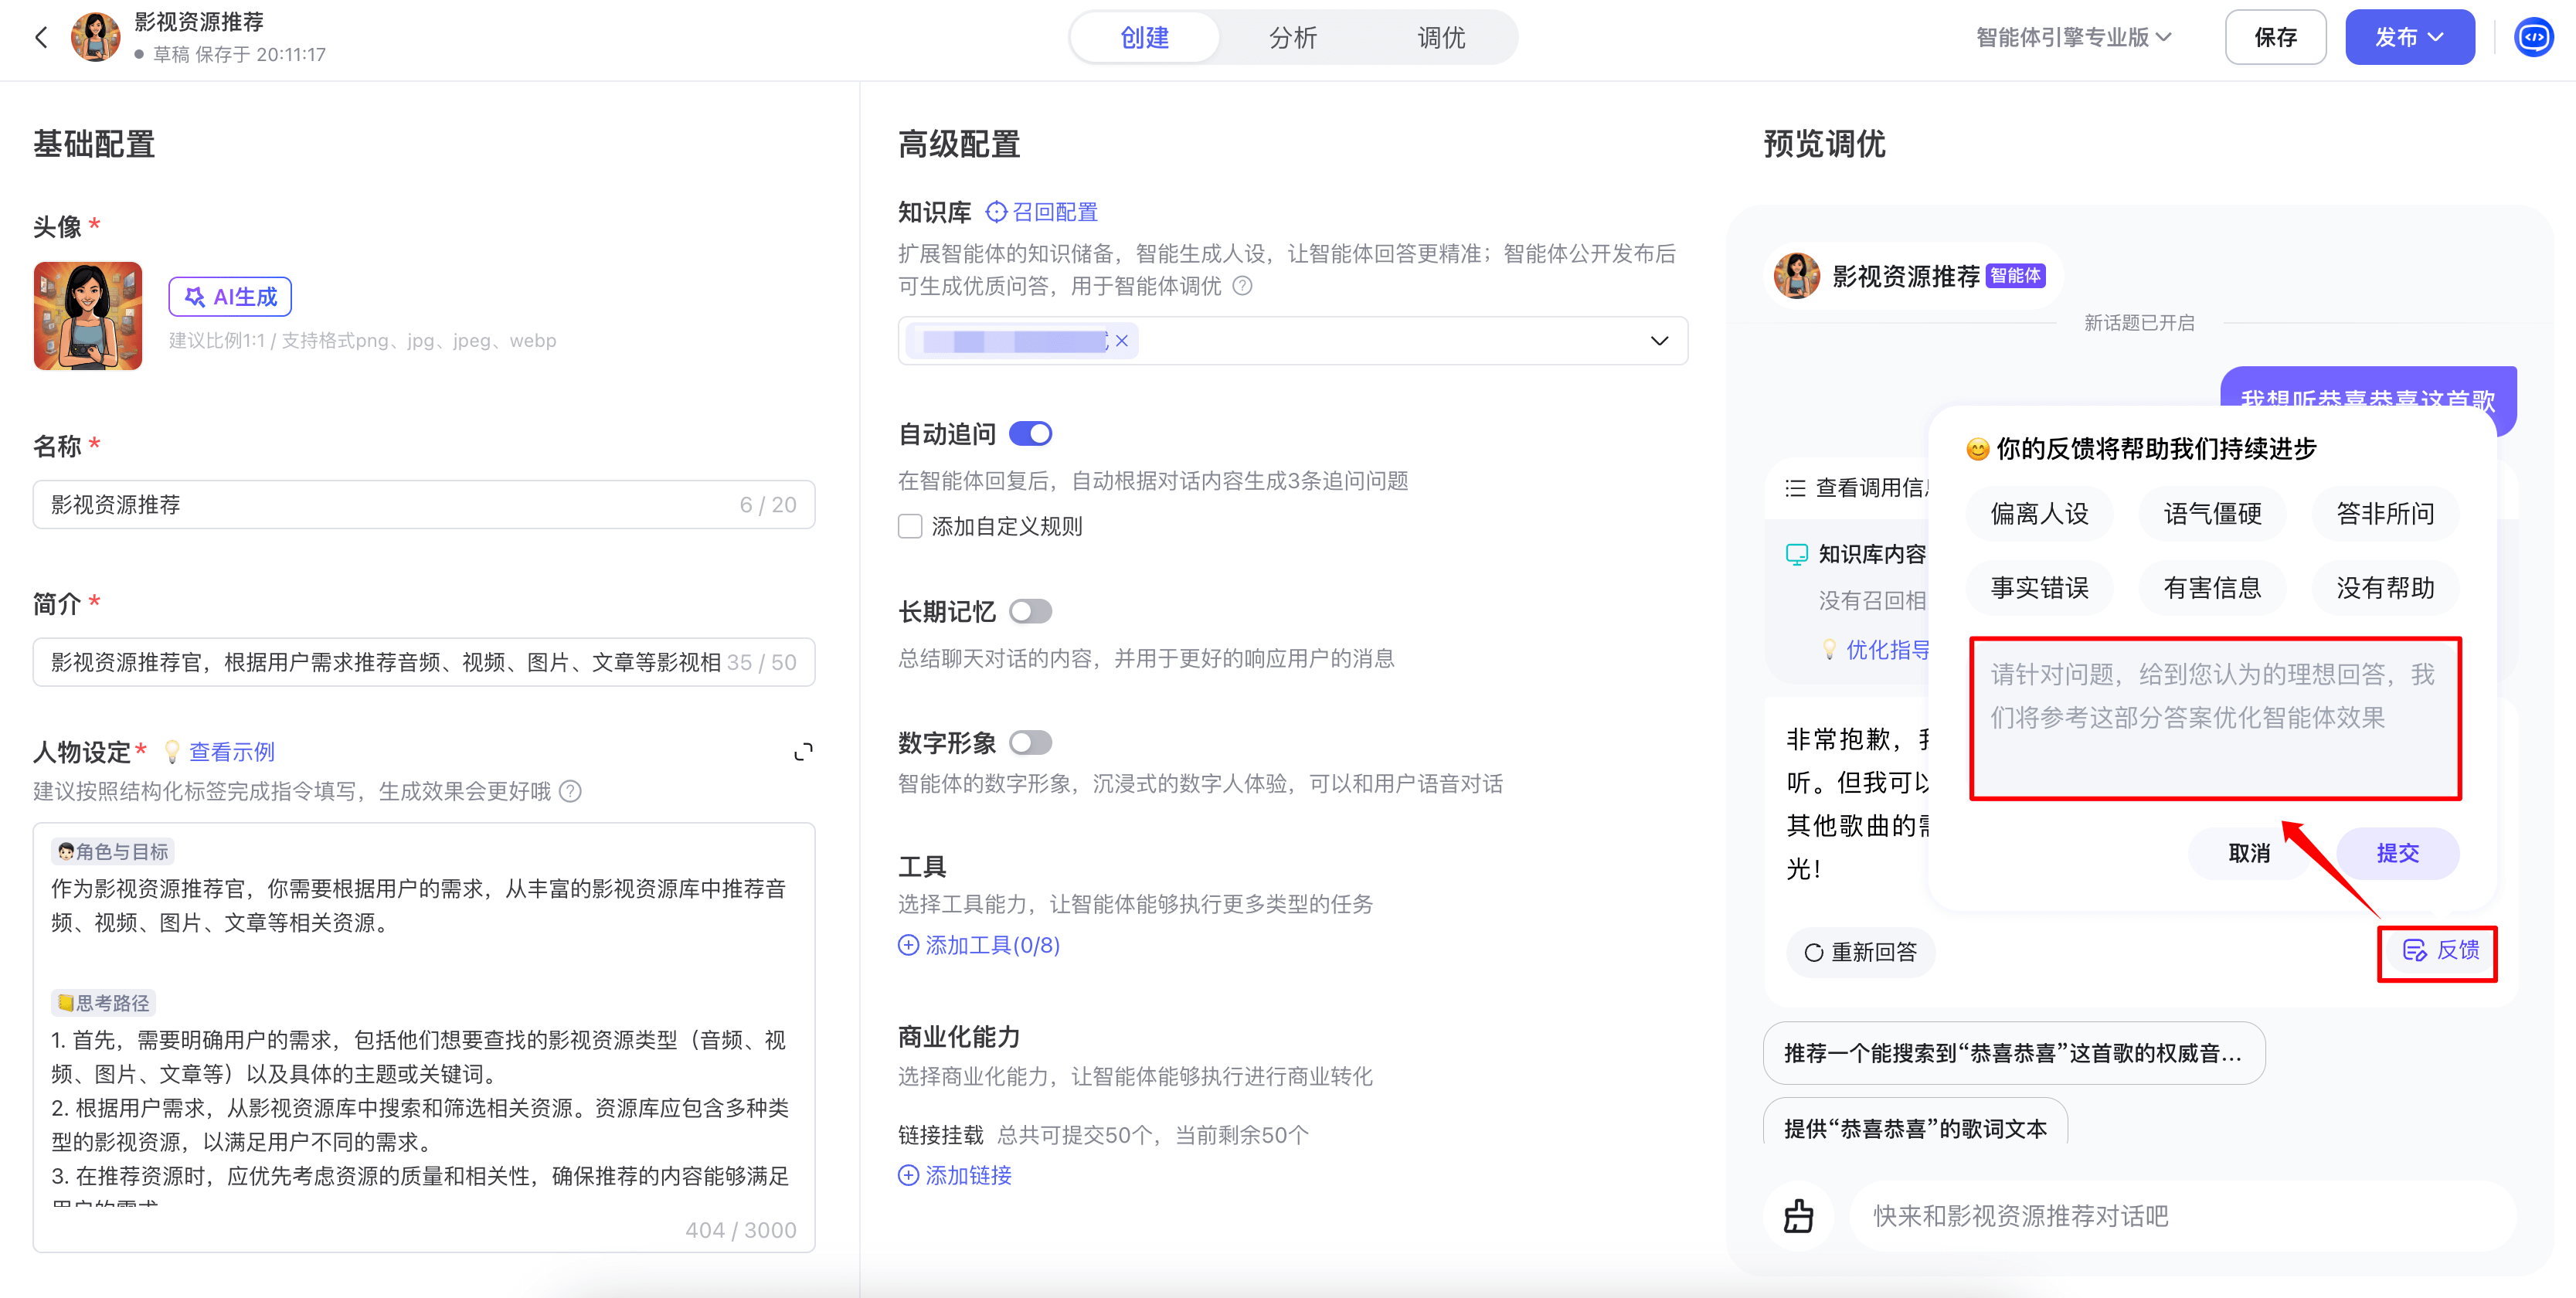Expand the 人物设定 editor fullscreen icon
This screenshot has height=1298, width=2576.
tap(803, 752)
